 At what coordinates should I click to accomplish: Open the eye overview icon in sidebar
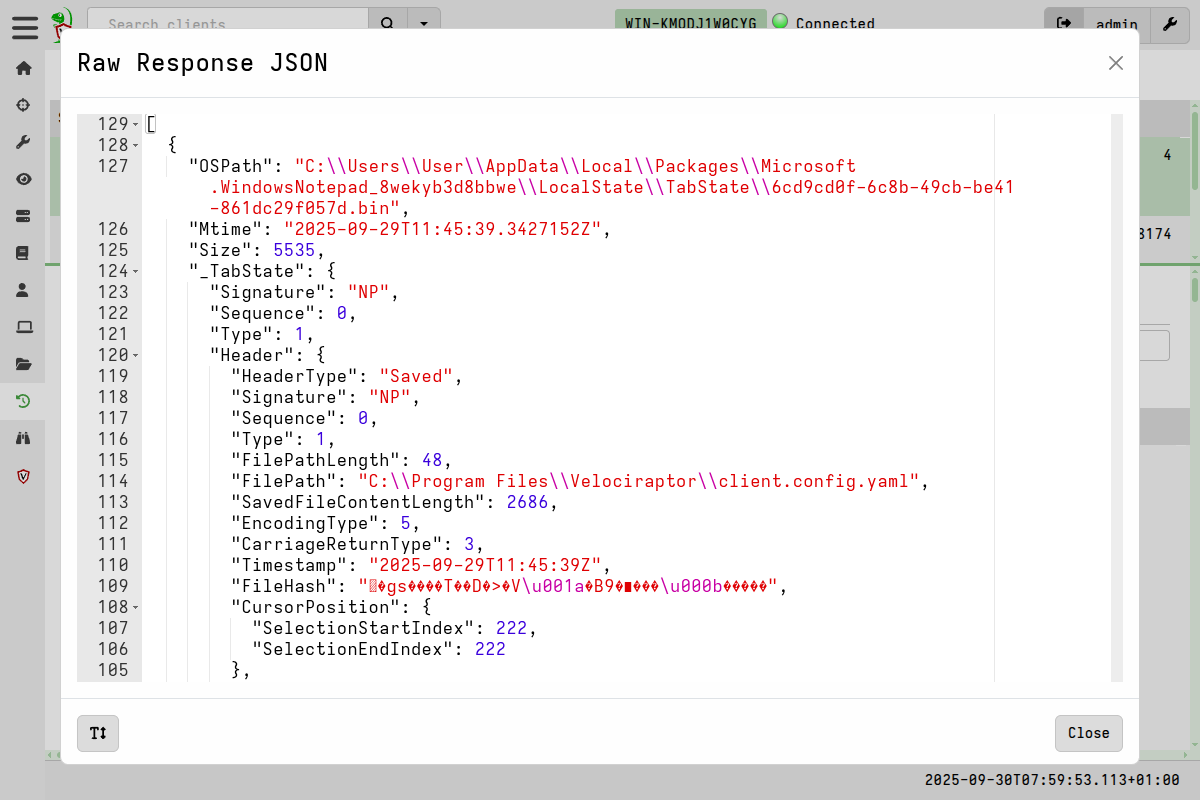pos(23,178)
